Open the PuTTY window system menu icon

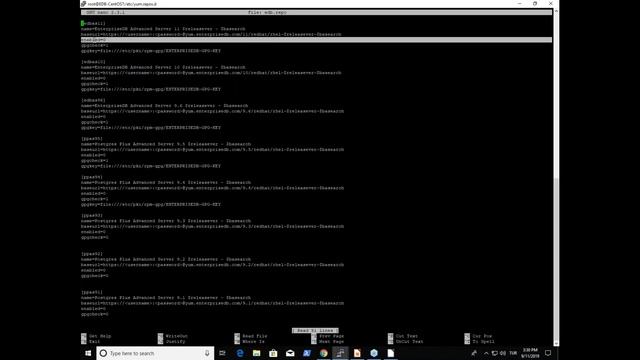coord(84,4)
